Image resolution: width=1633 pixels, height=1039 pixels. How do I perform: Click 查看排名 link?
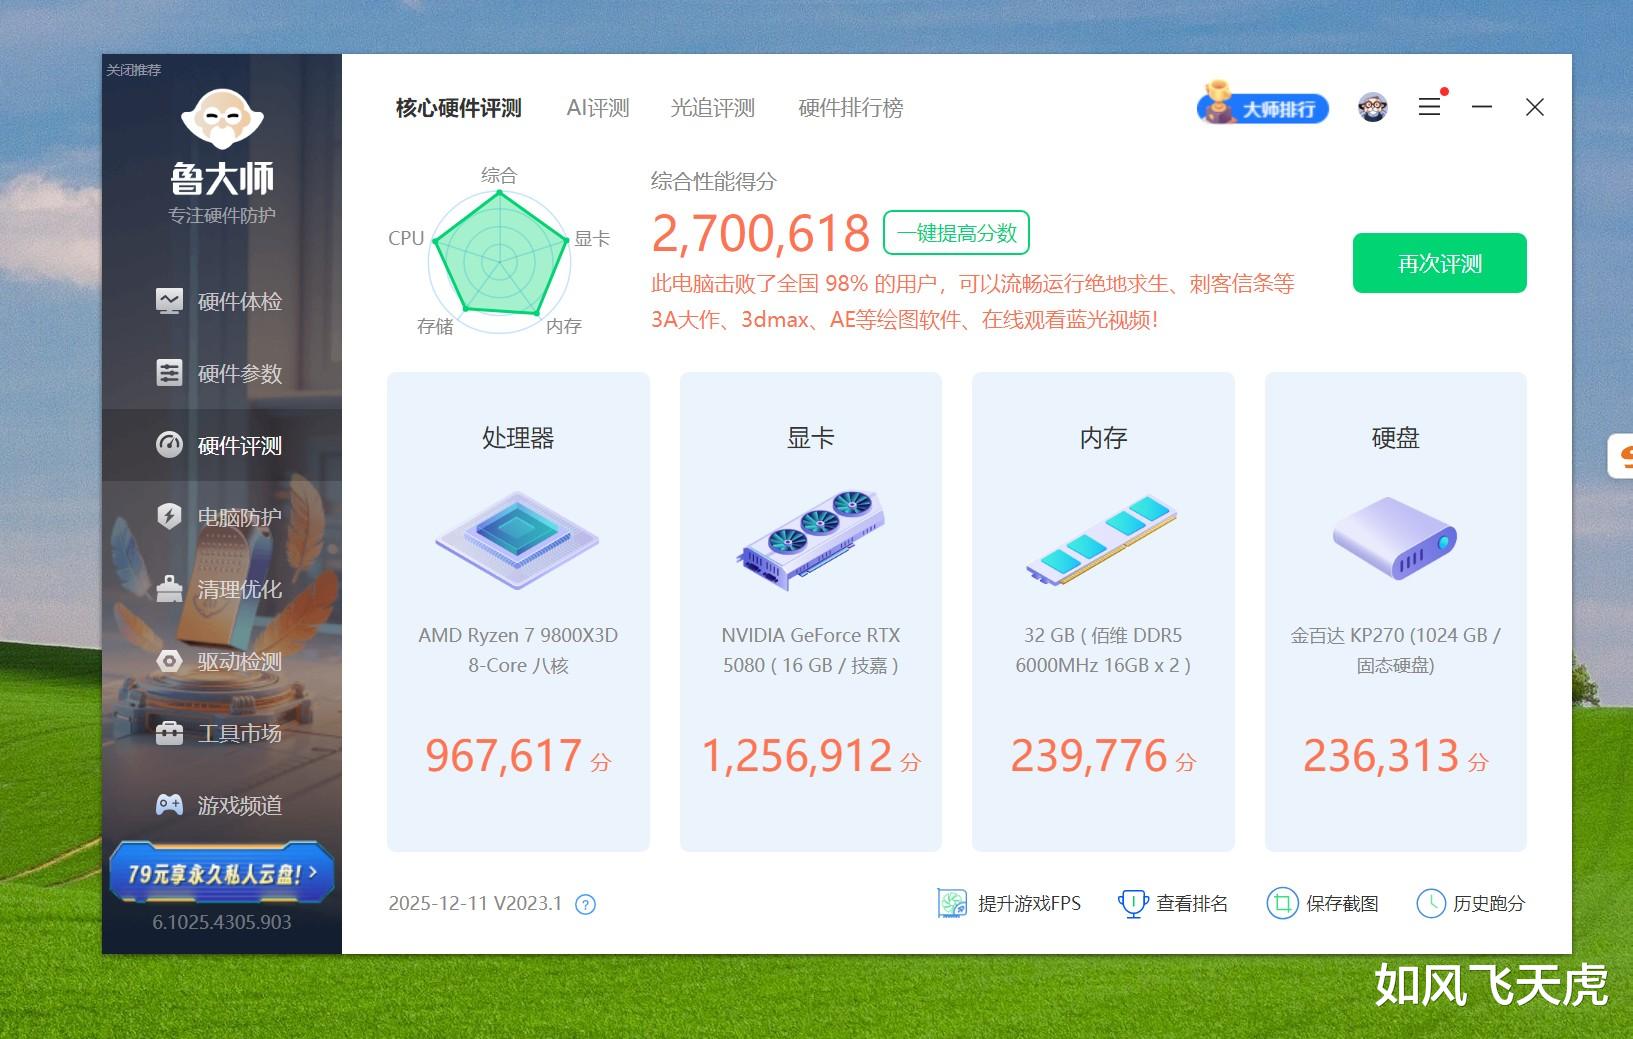pyautogui.click(x=1192, y=904)
